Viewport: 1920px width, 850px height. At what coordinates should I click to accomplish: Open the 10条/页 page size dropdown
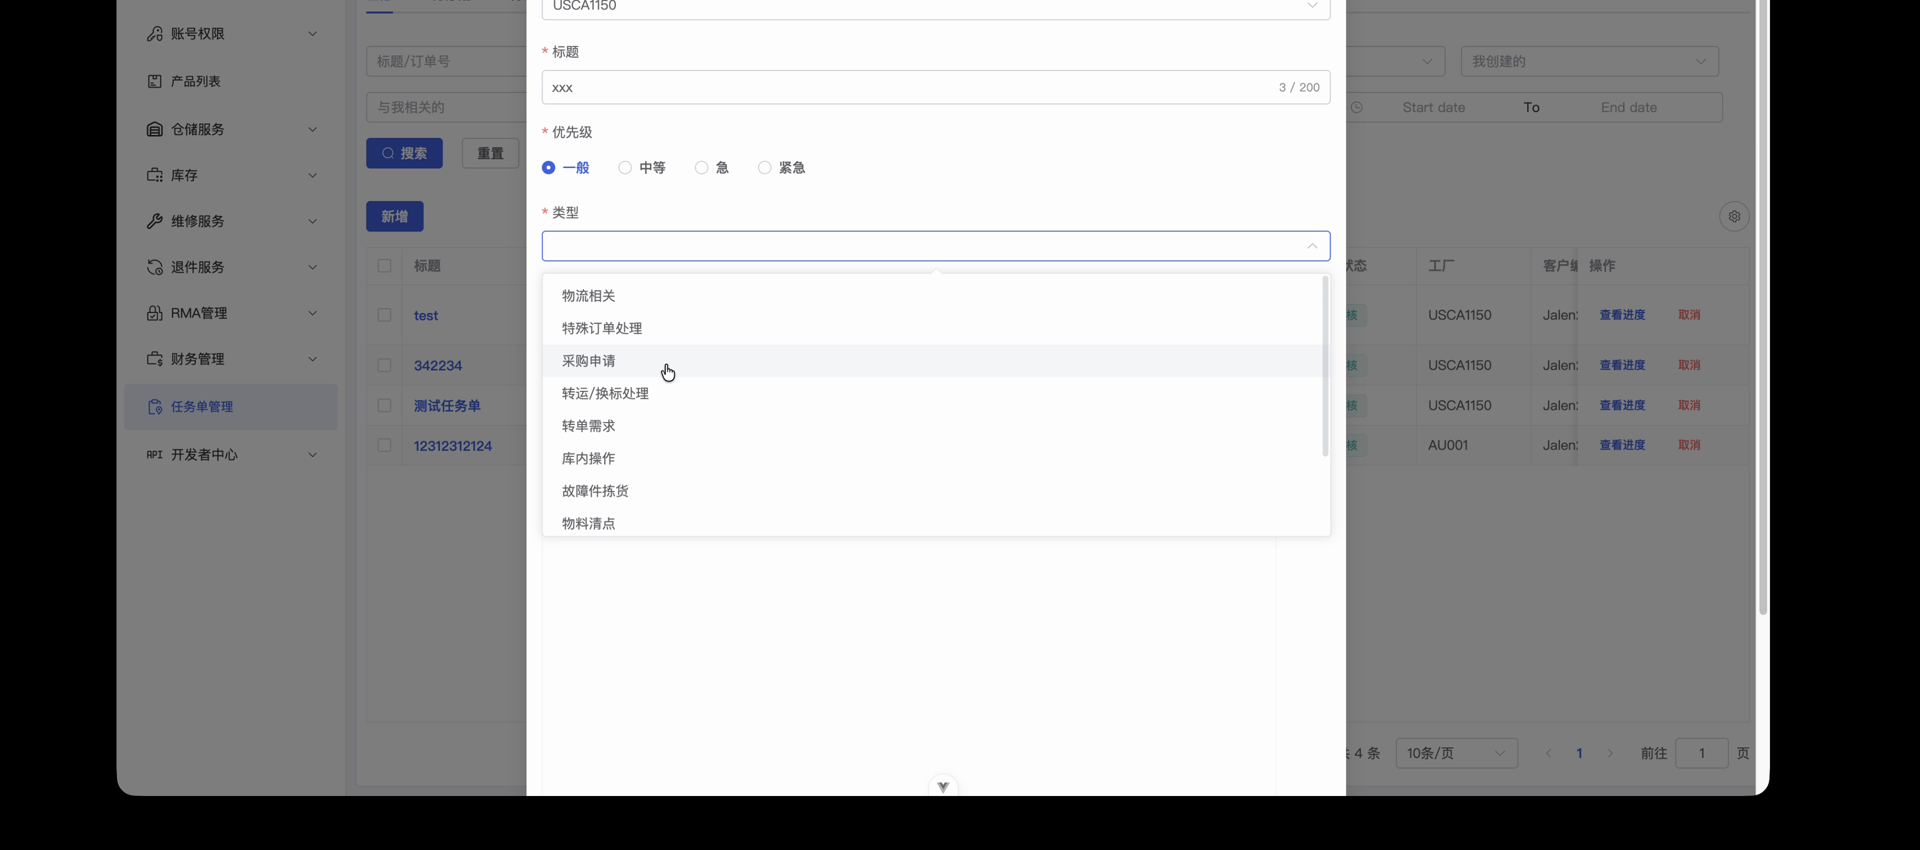click(x=1457, y=753)
